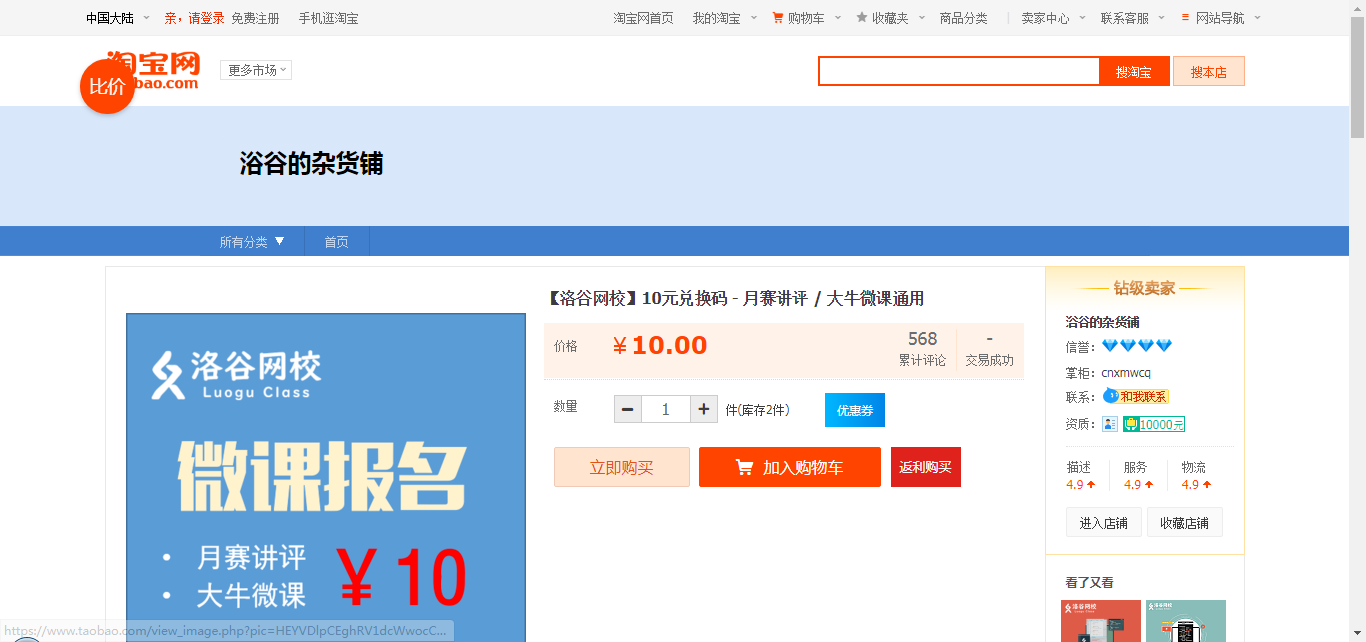Click the 进入店铺 button
The image size is (1366, 642).
(1104, 522)
